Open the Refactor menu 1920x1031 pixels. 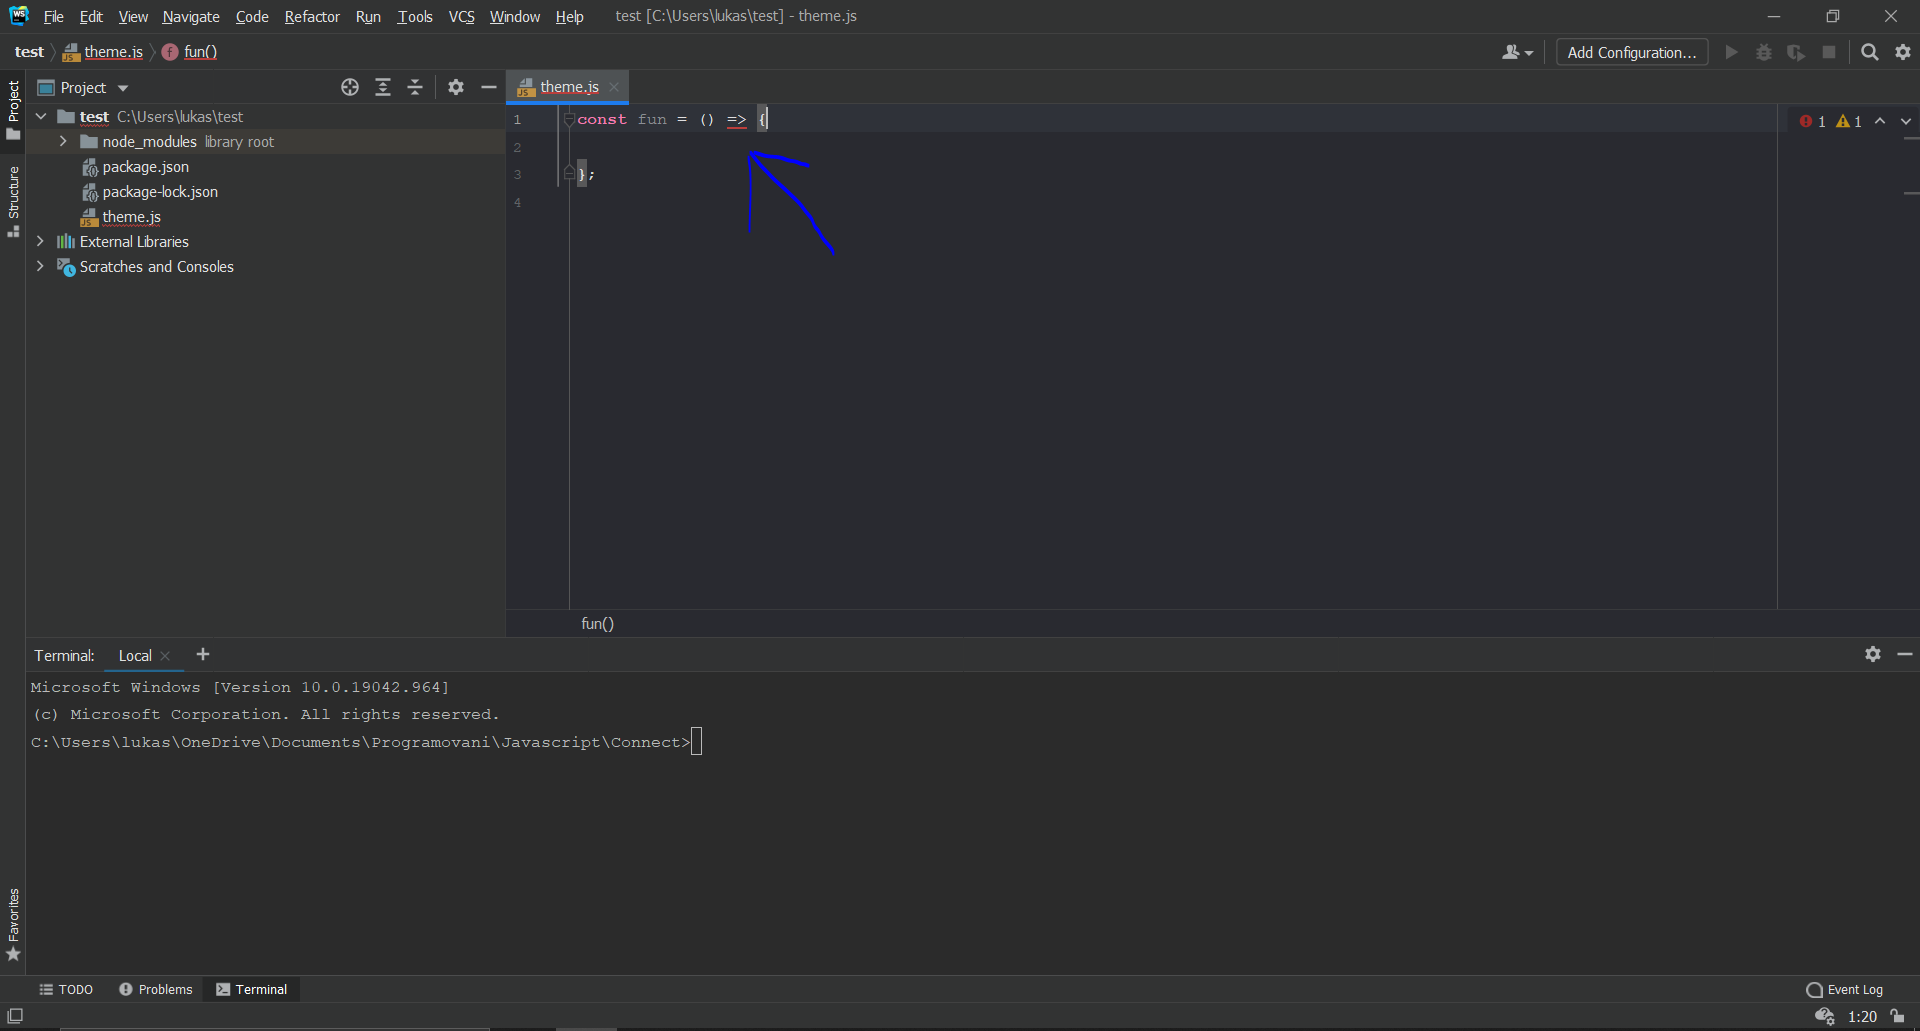(312, 17)
